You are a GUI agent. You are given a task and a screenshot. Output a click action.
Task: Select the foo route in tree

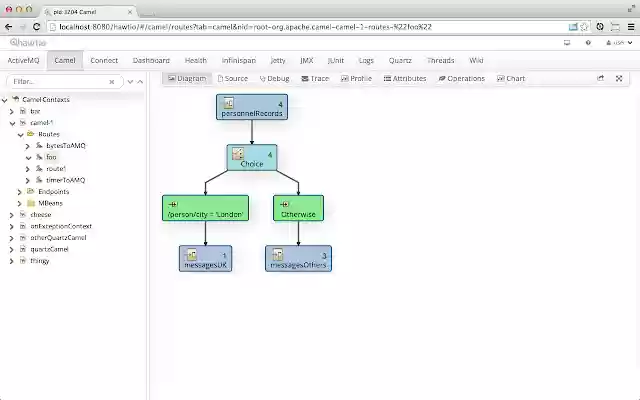(51, 157)
